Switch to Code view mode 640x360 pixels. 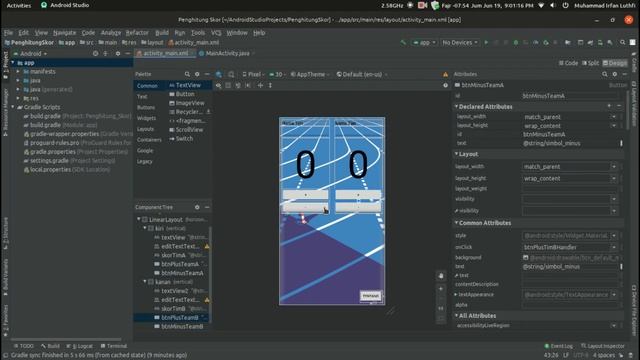(x=569, y=63)
